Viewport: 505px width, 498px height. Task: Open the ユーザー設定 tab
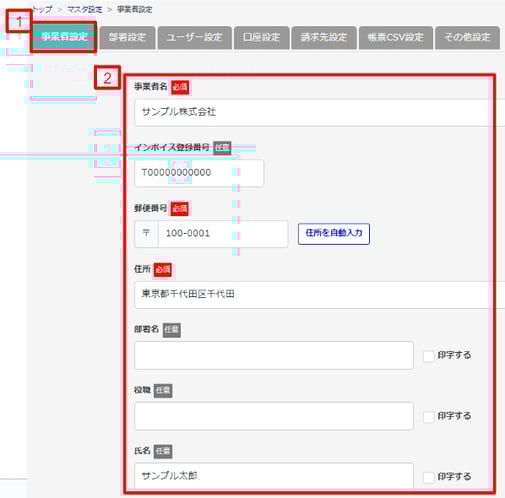[195, 37]
